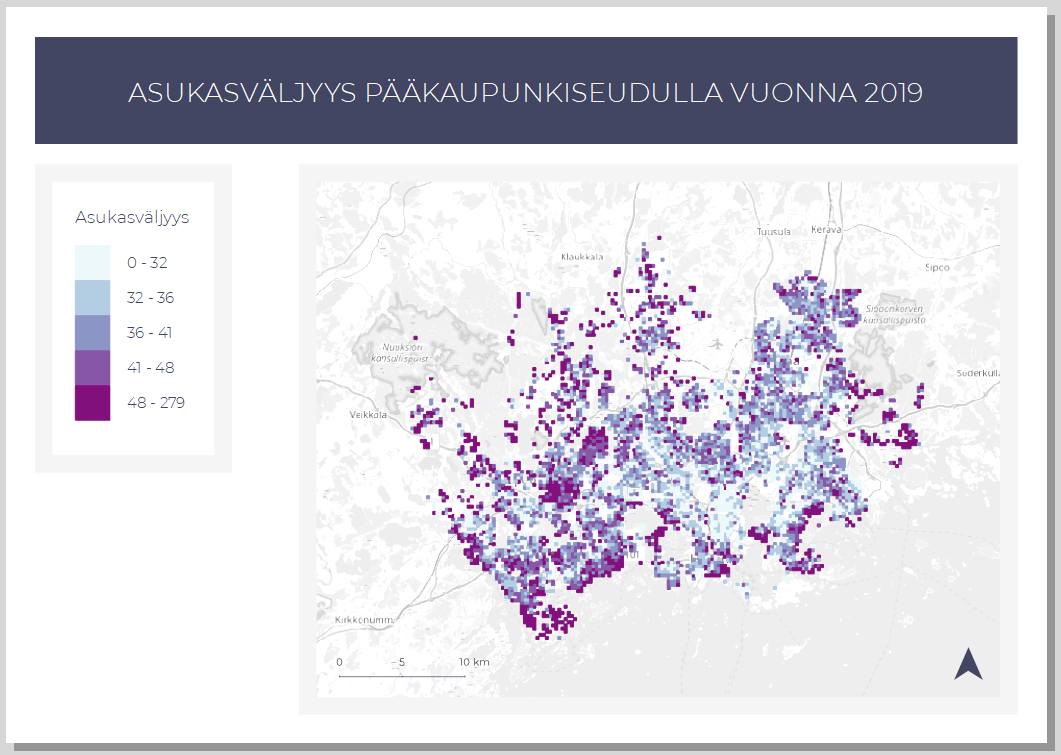1061x755 pixels.
Task: Click the north arrow icon
Action: pos(968,664)
